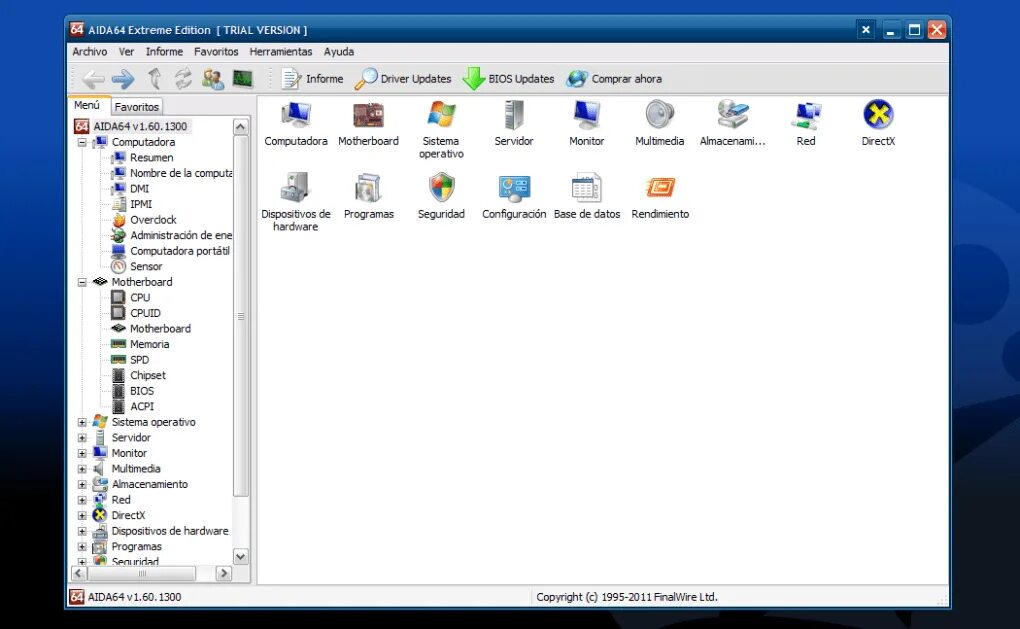1020x629 pixels.
Task: Click the tree scrollbar up arrow
Action: (x=241, y=127)
